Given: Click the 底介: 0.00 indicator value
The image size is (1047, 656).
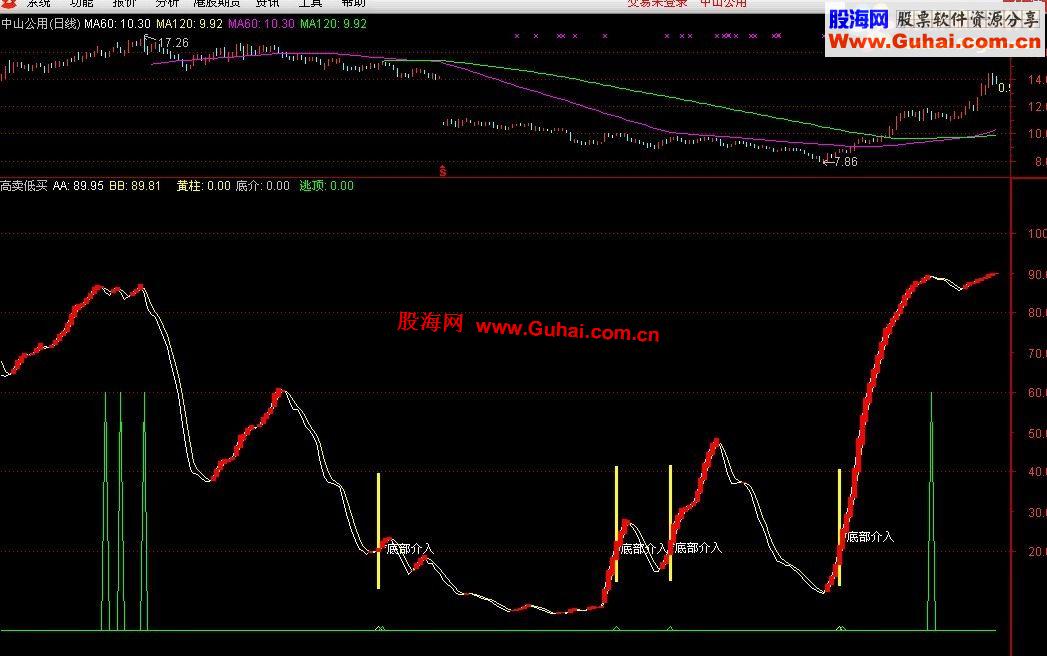Looking at the screenshot, I should (x=262, y=186).
